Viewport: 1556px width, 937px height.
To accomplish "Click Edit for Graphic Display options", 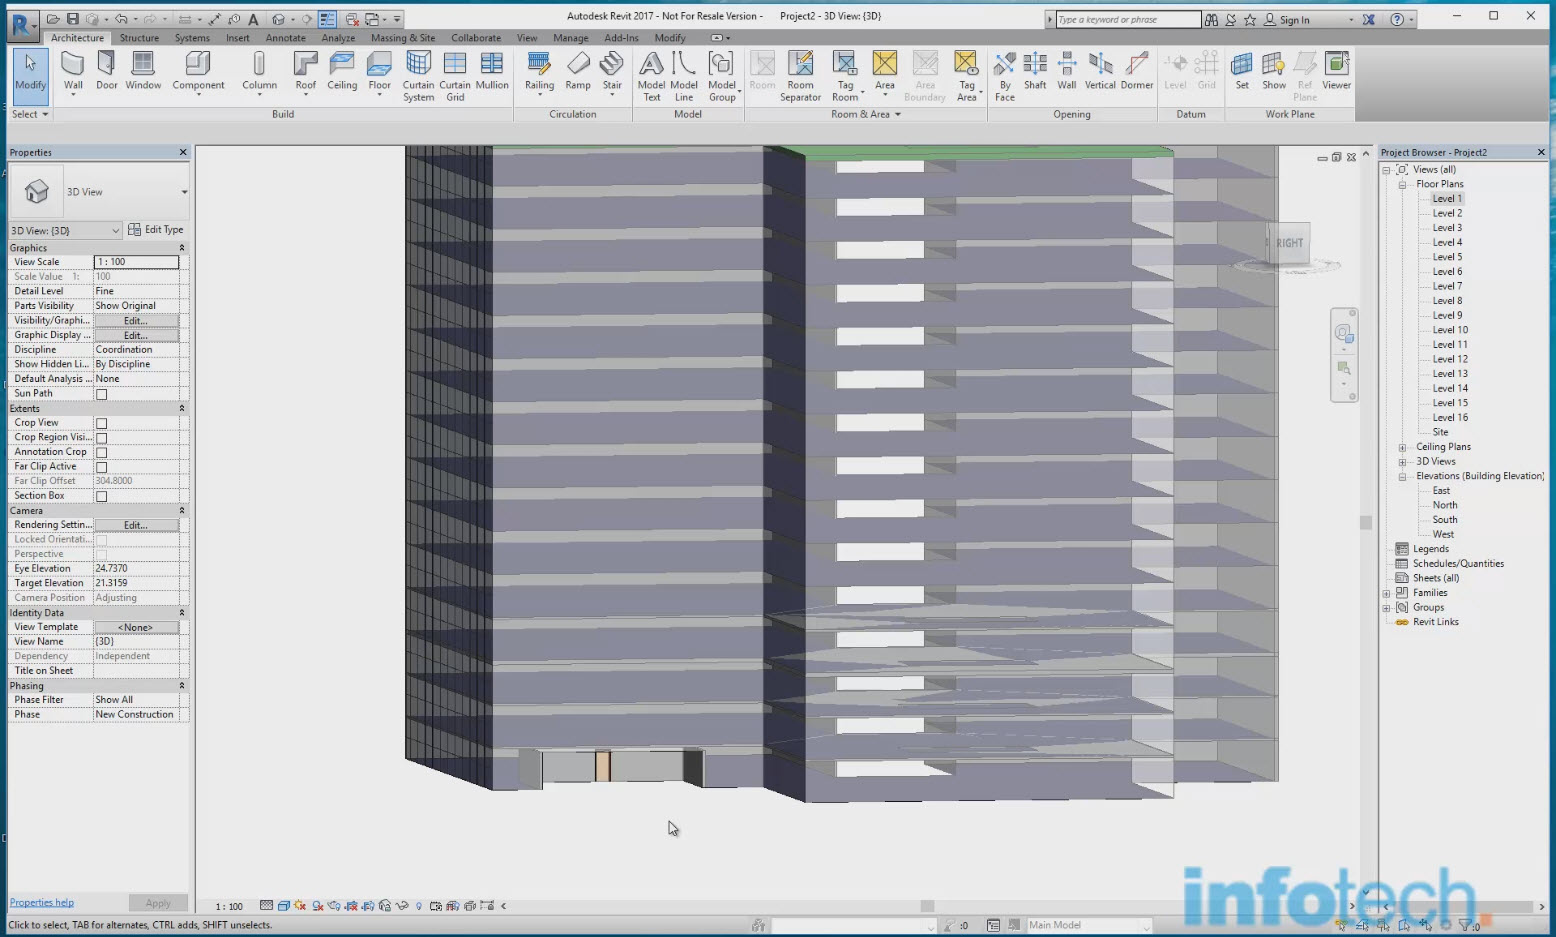I will click(x=136, y=336).
